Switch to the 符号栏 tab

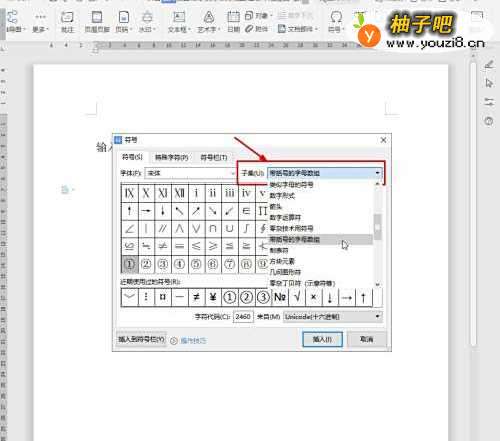coord(214,157)
